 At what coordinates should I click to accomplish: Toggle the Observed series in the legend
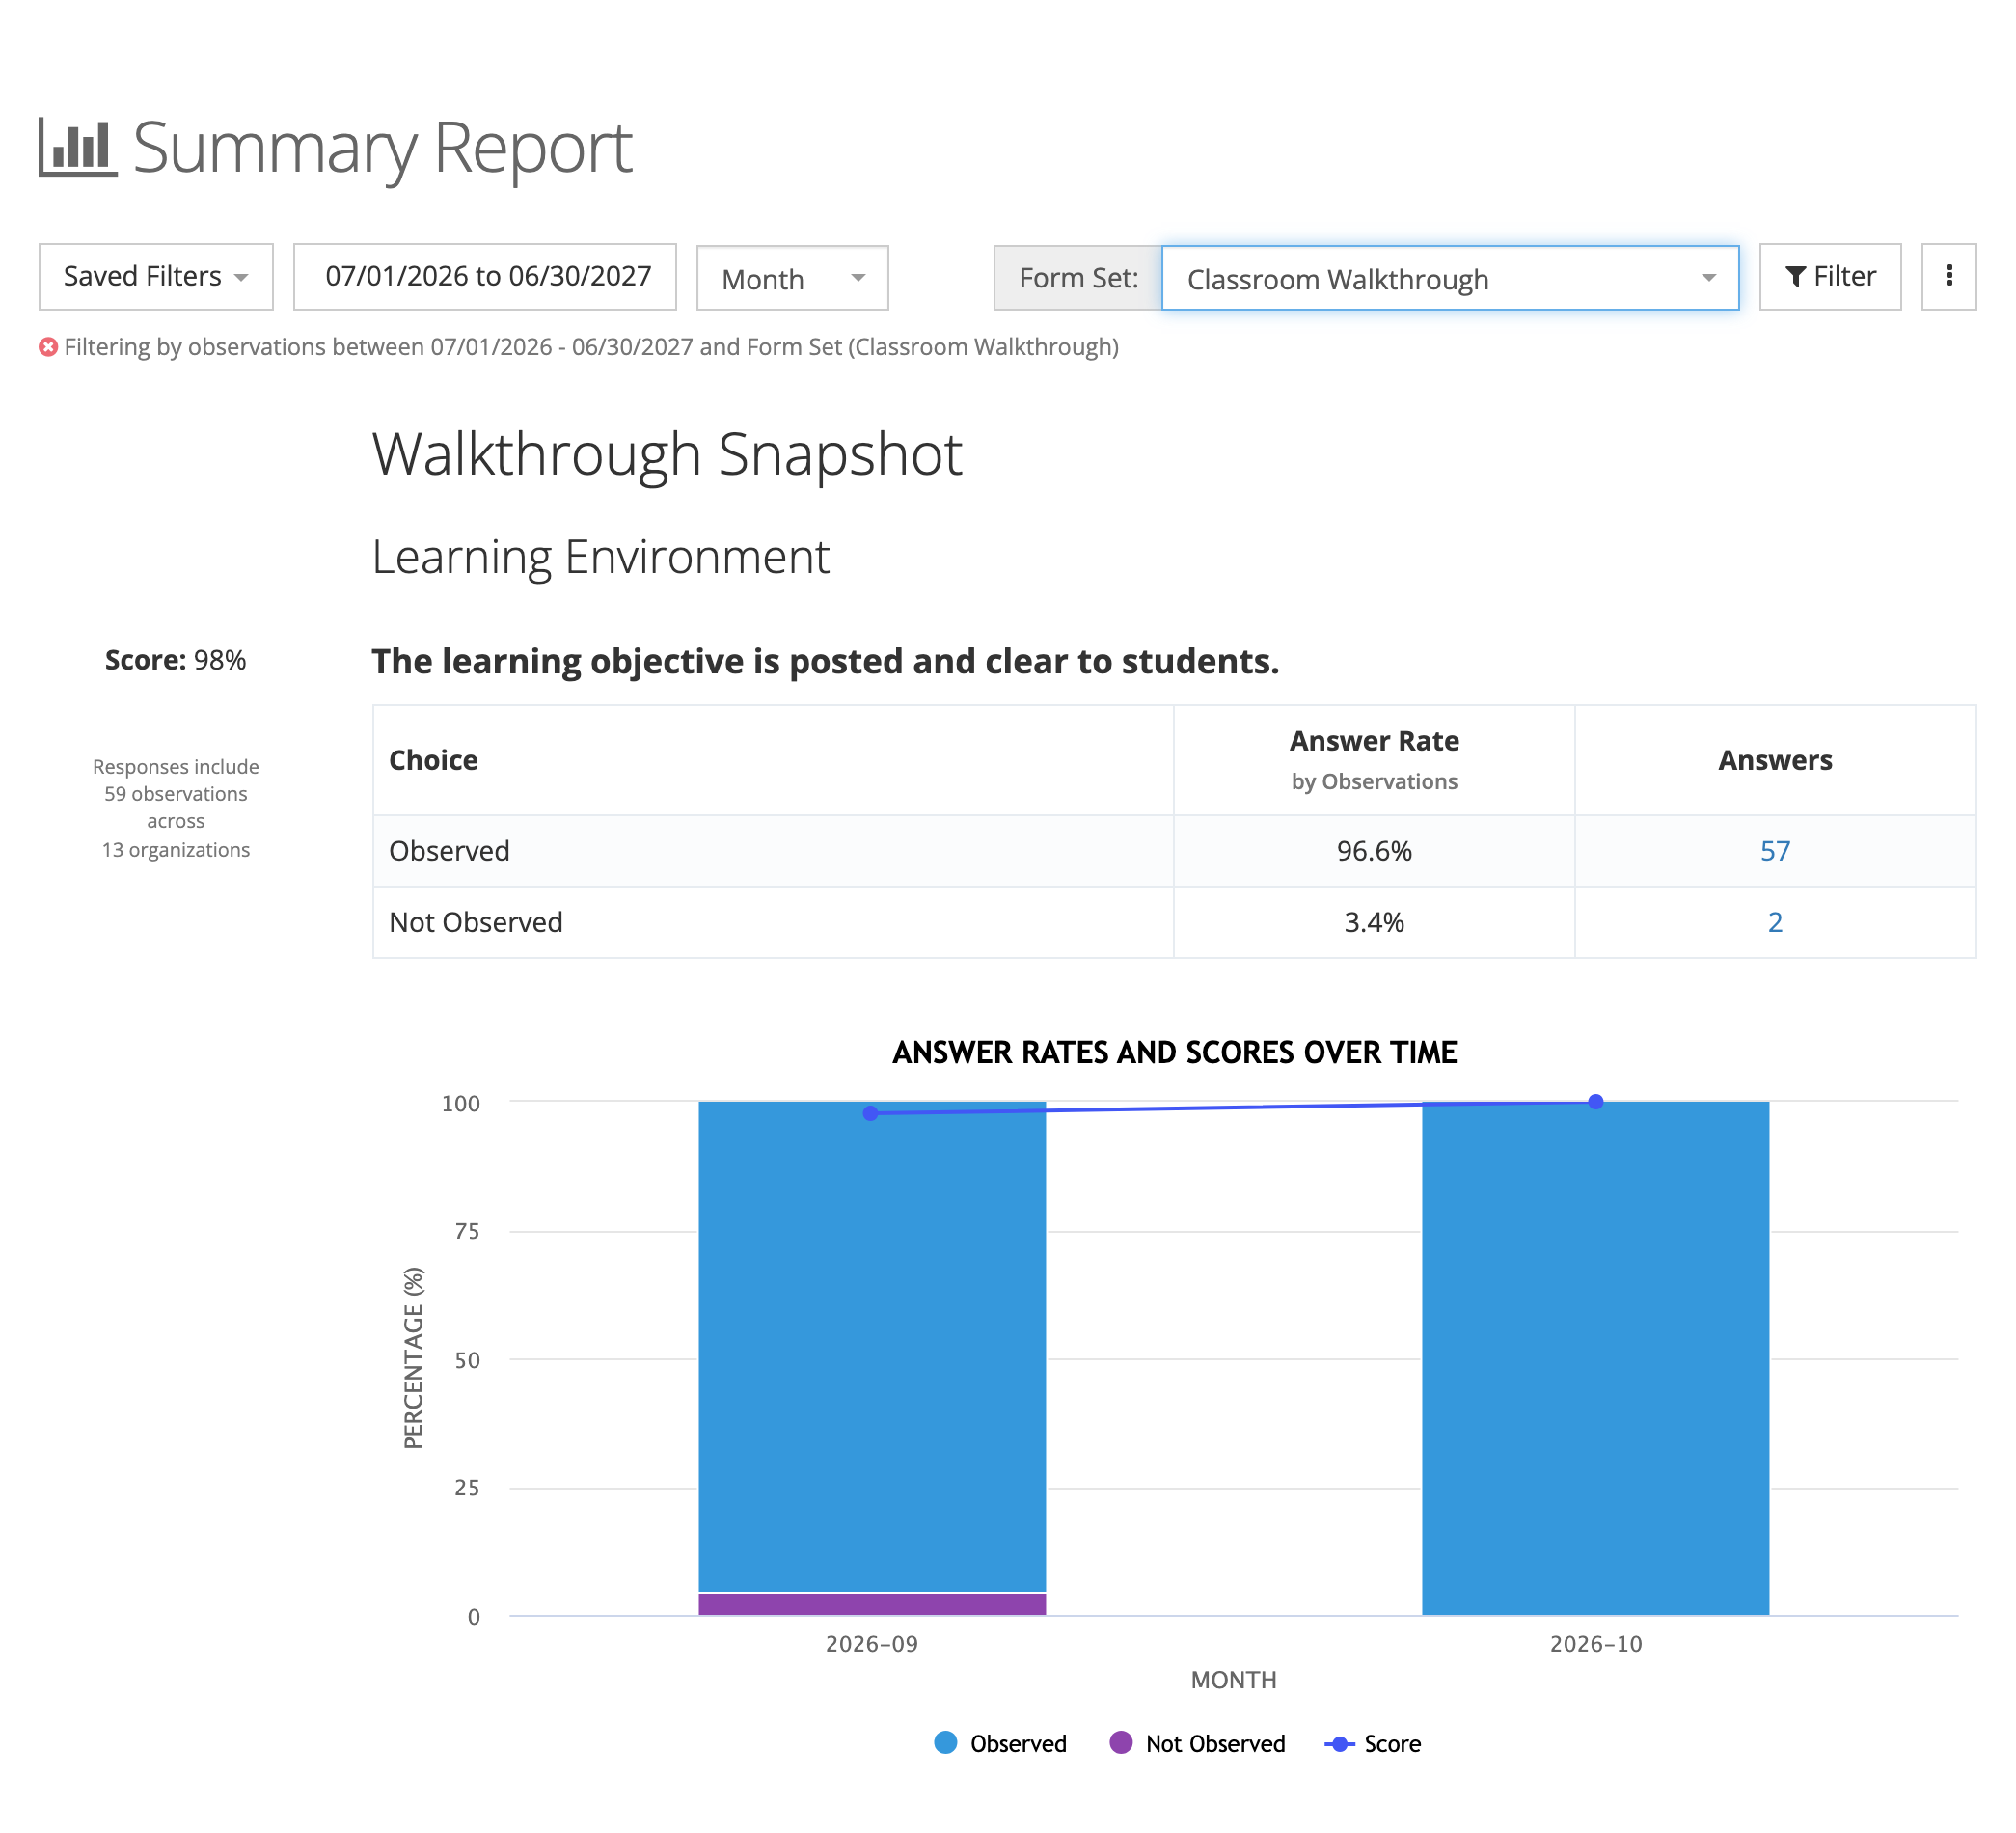pos(1000,1744)
